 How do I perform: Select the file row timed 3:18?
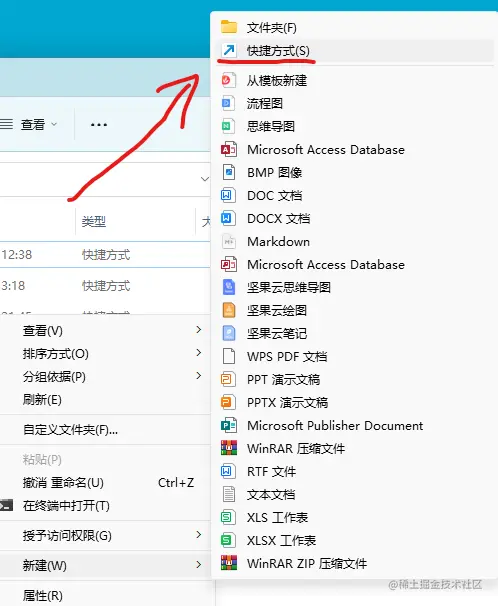tap(105, 286)
